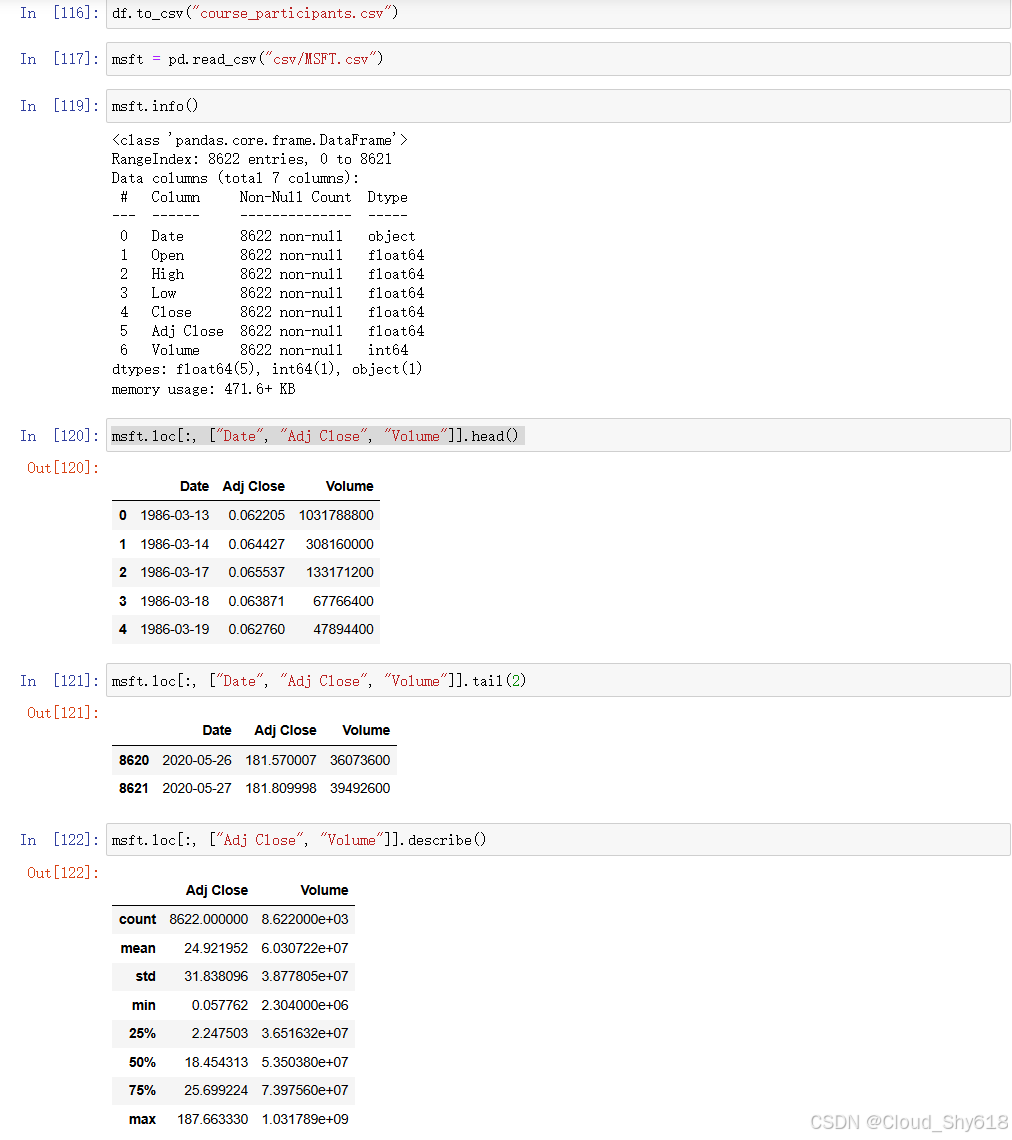Click 'Adj Close' row in info output
Viewport: 1012px width, 1140px height.
tap(272, 332)
